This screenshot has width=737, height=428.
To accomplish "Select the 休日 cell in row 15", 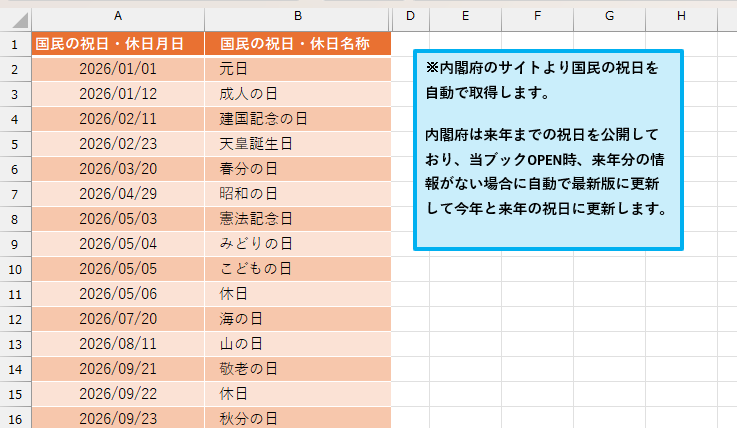I will (x=298, y=394).
